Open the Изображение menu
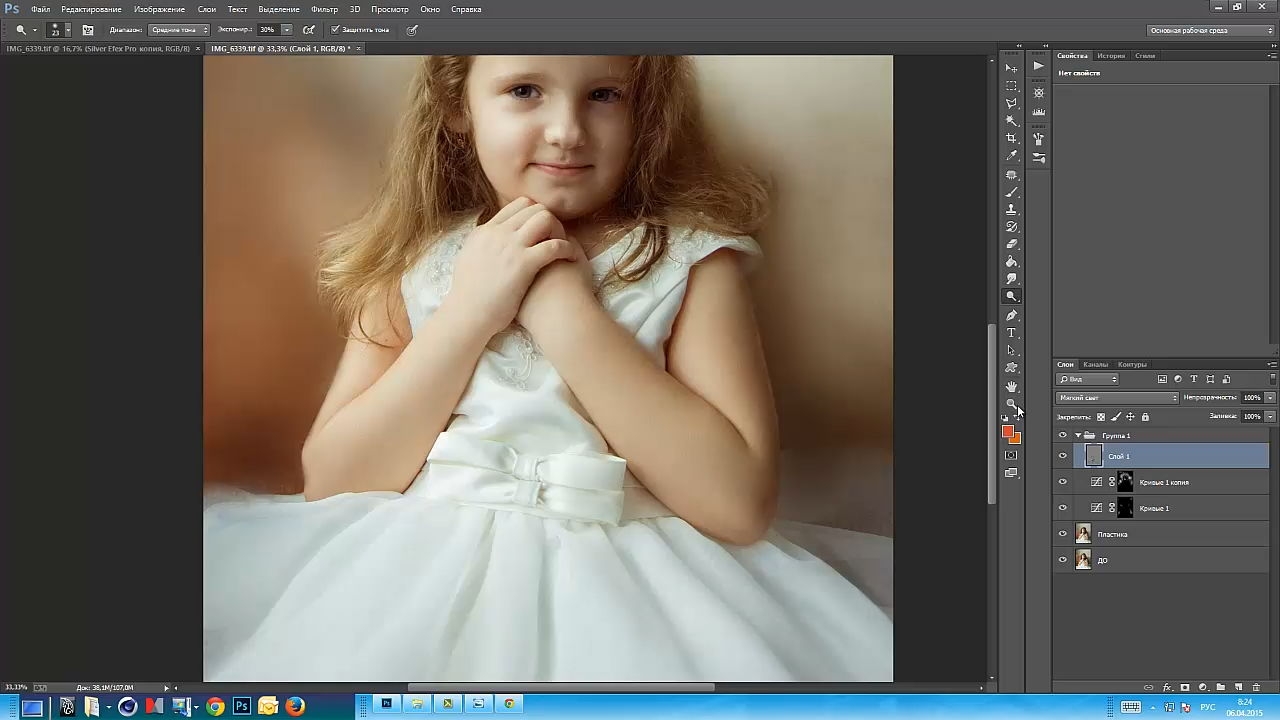This screenshot has height=720, width=1280. [160, 9]
